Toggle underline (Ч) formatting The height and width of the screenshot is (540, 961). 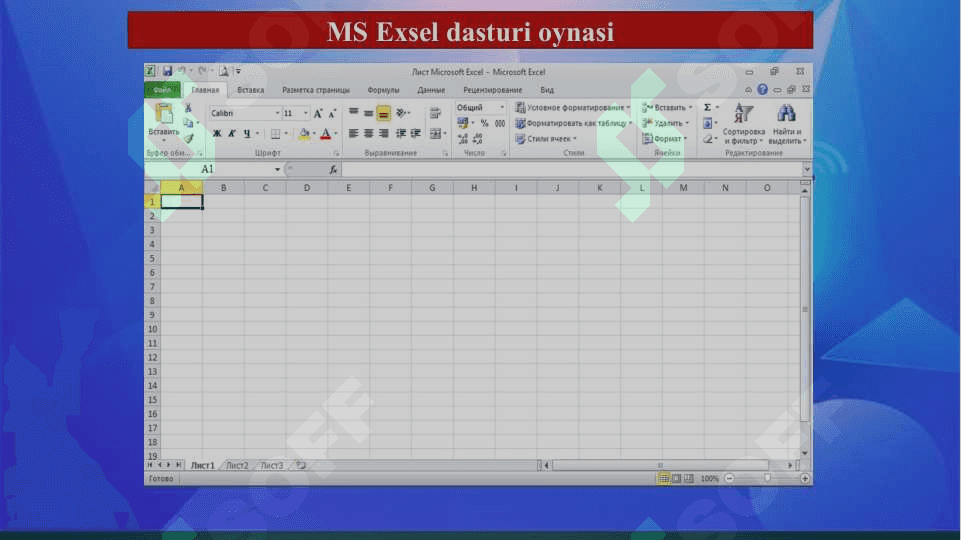coord(247,133)
